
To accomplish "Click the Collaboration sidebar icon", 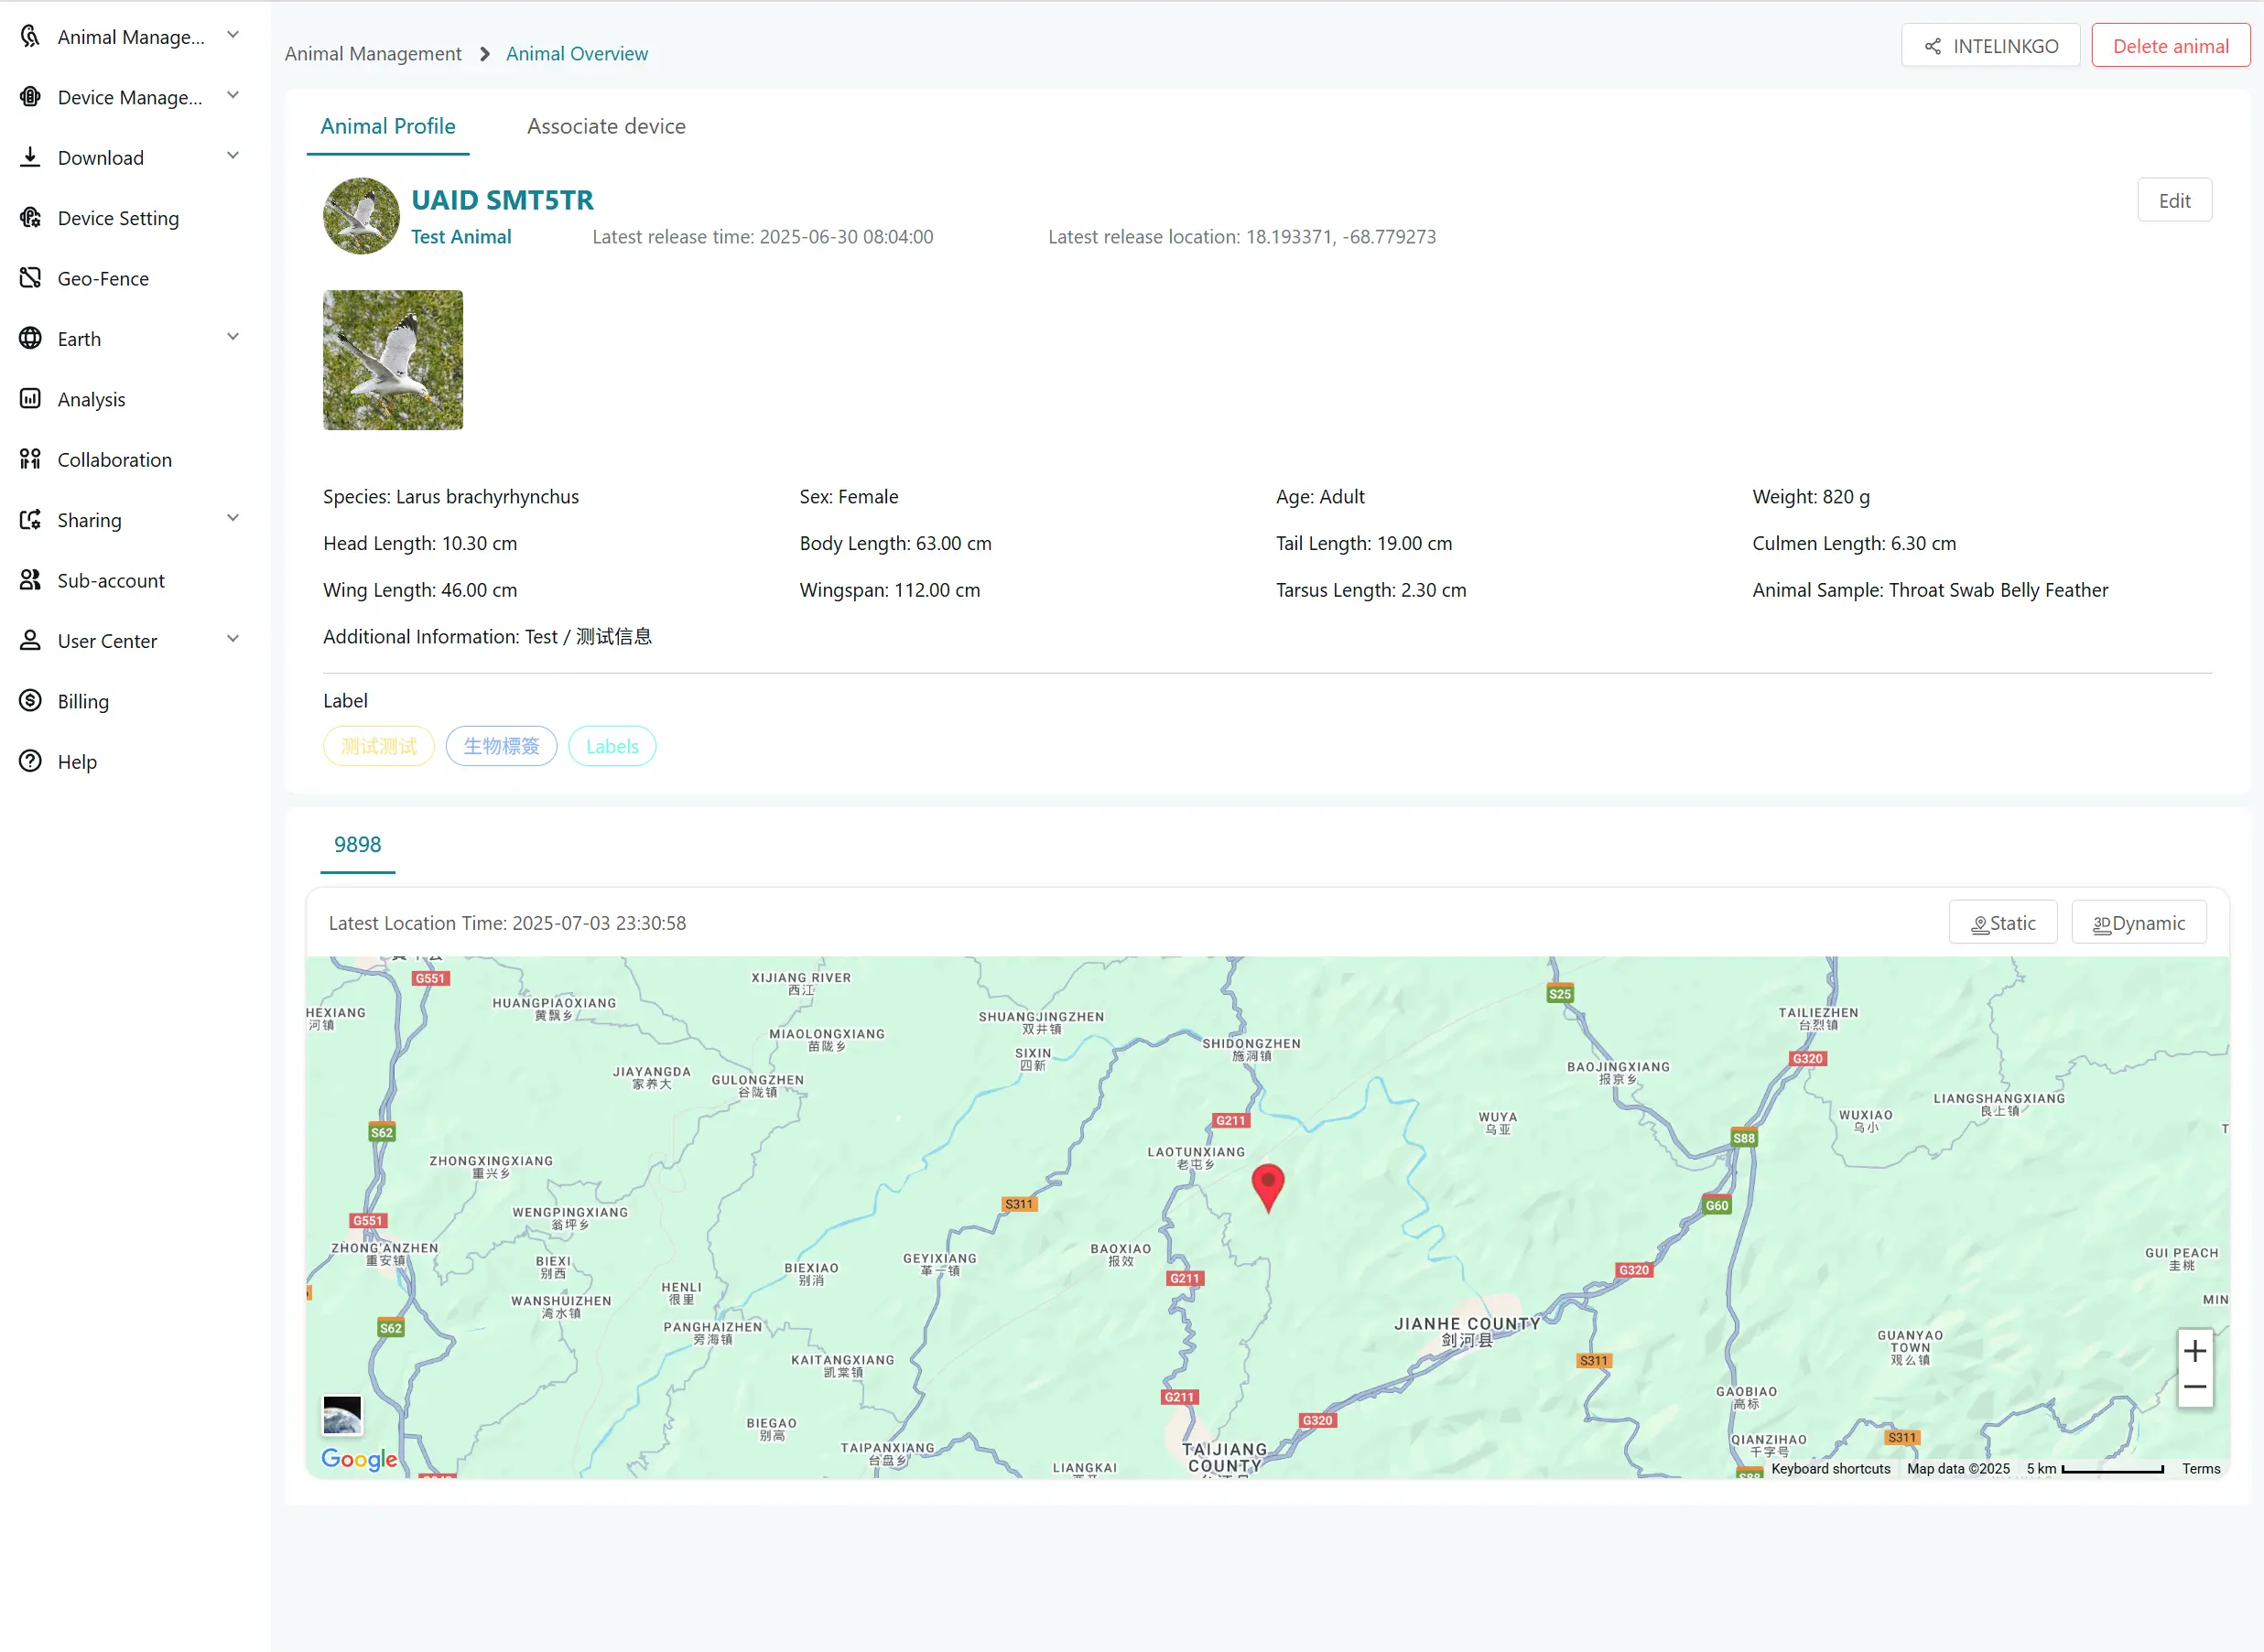I will pyautogui.click(x=30, y=459).
